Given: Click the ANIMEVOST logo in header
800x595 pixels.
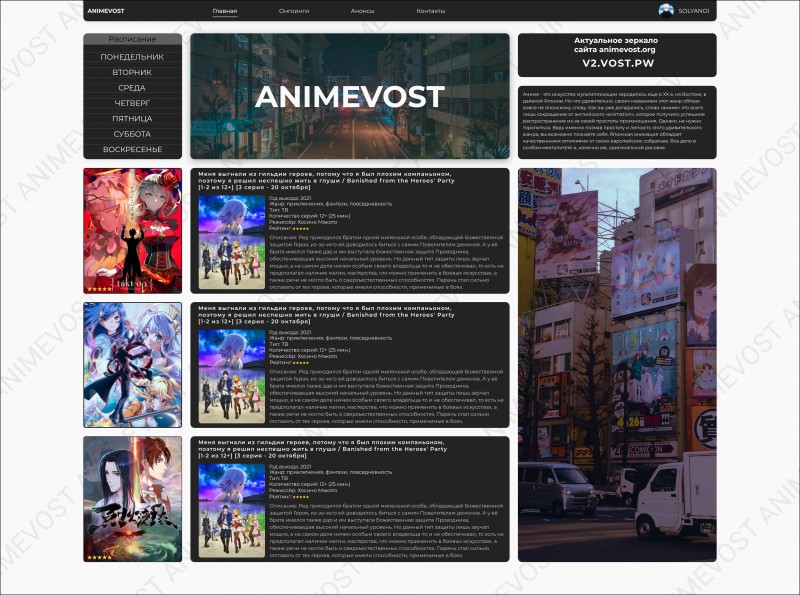Looking at the screenshot, I should [x=106, y=11].
